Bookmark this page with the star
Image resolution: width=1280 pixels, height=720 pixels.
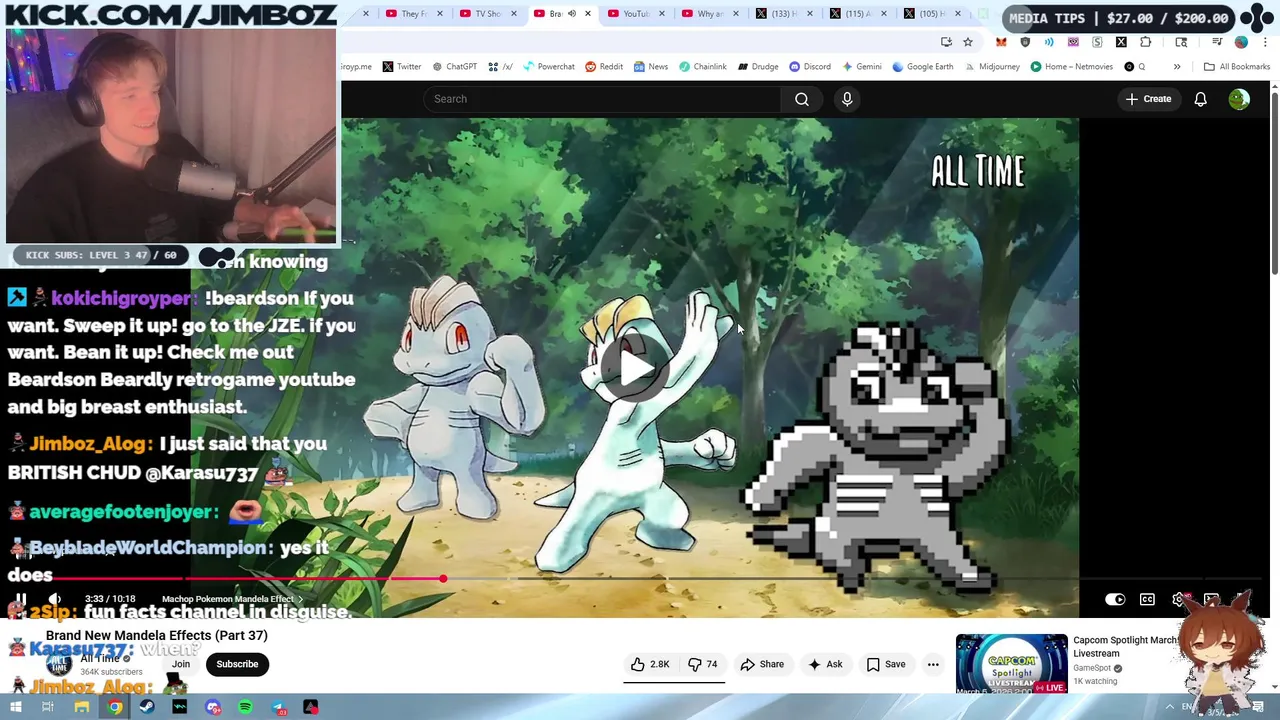point(967,42)
